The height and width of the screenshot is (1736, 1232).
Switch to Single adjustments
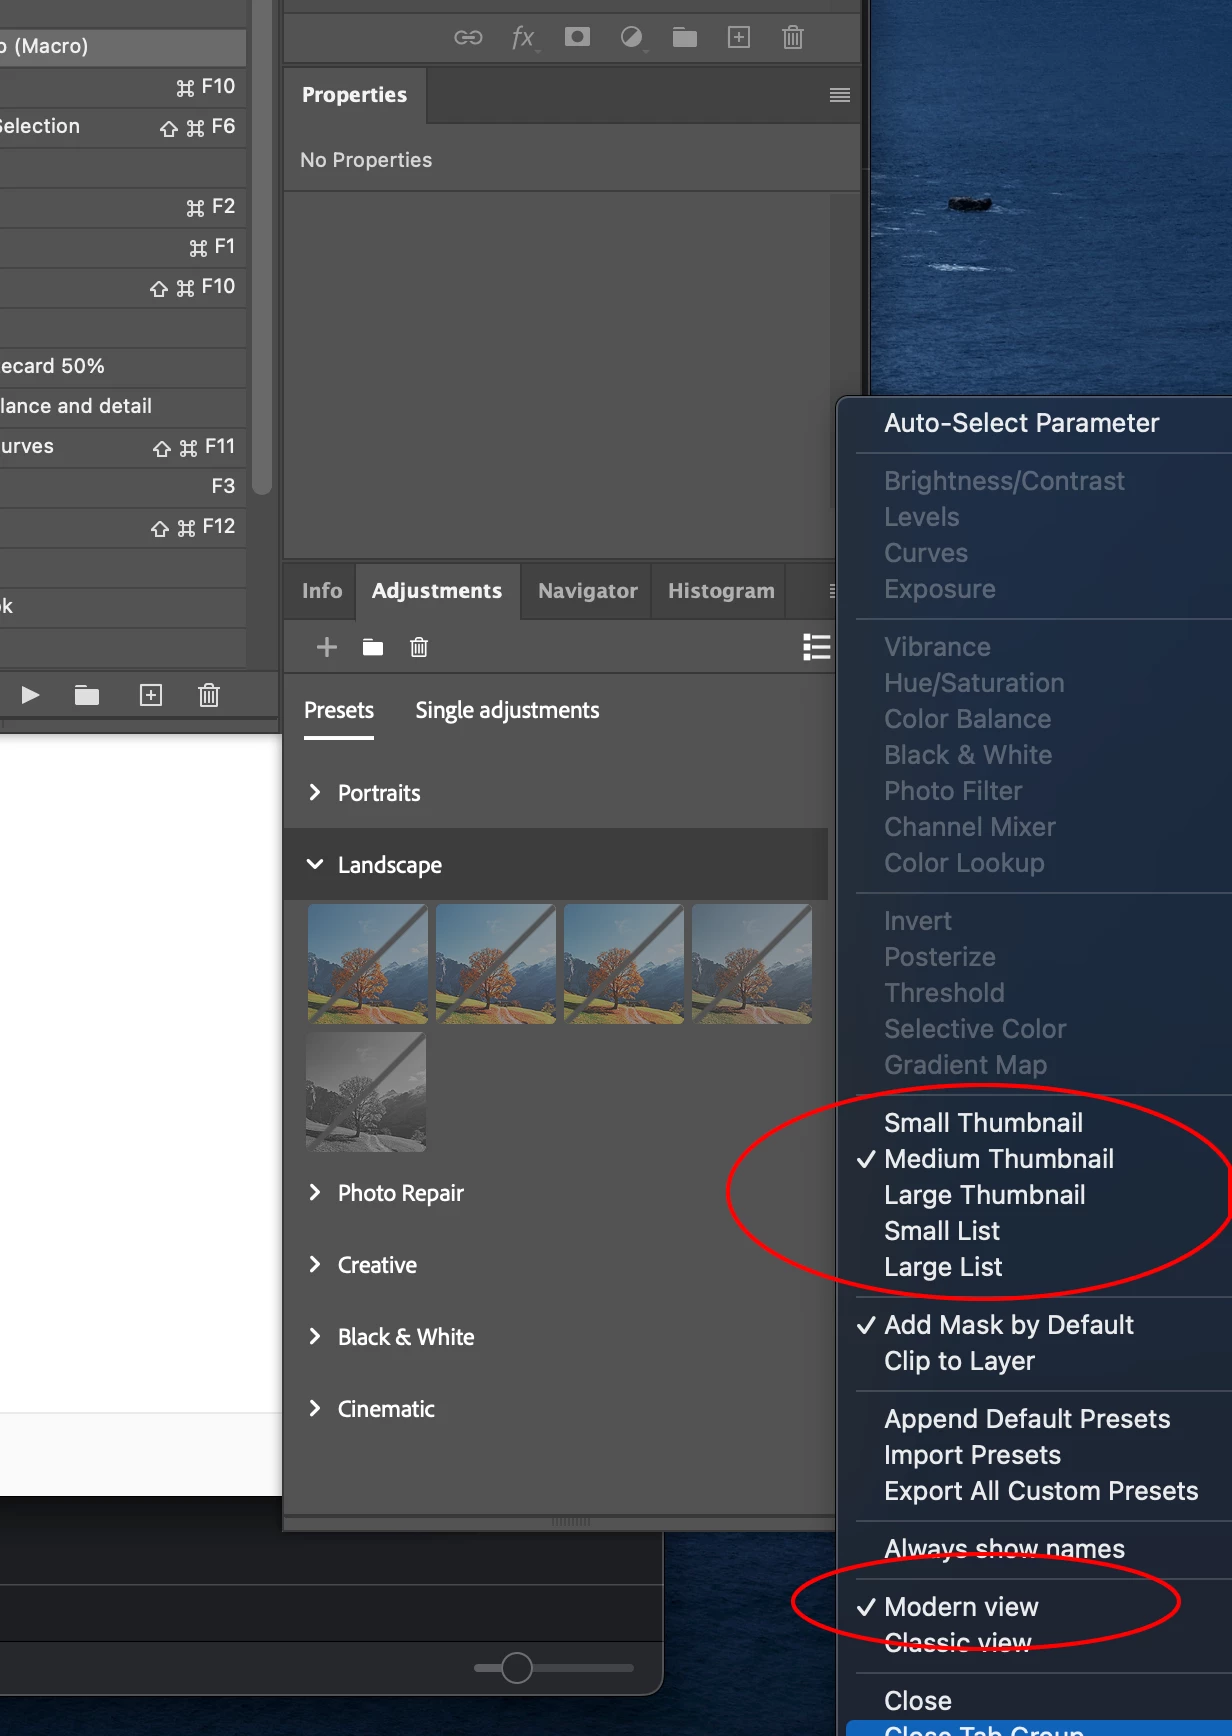tap(507, 711)
